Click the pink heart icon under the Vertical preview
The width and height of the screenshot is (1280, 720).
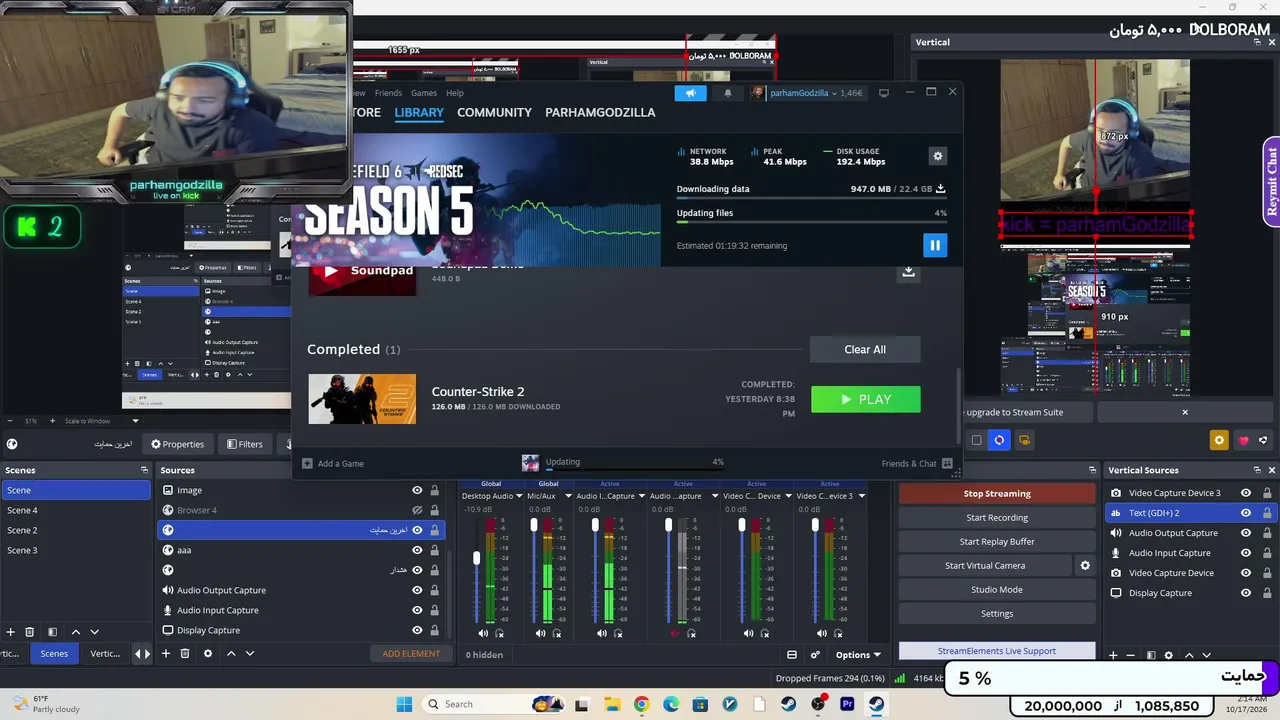(1244, 440)
